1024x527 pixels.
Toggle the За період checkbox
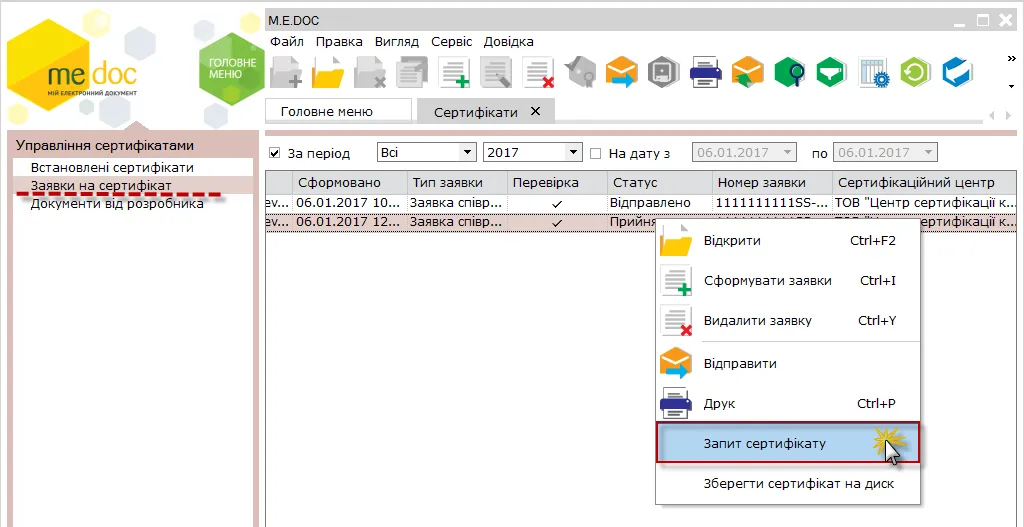pyautogui.click(x=275, y=153)
